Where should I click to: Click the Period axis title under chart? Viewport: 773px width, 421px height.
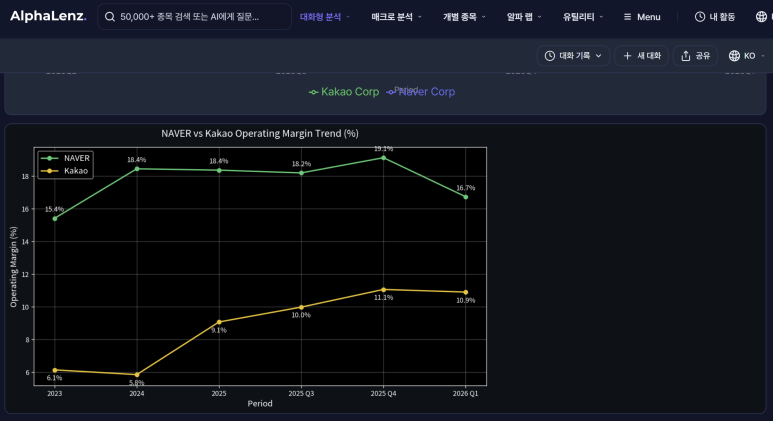(x=260, y=403)
